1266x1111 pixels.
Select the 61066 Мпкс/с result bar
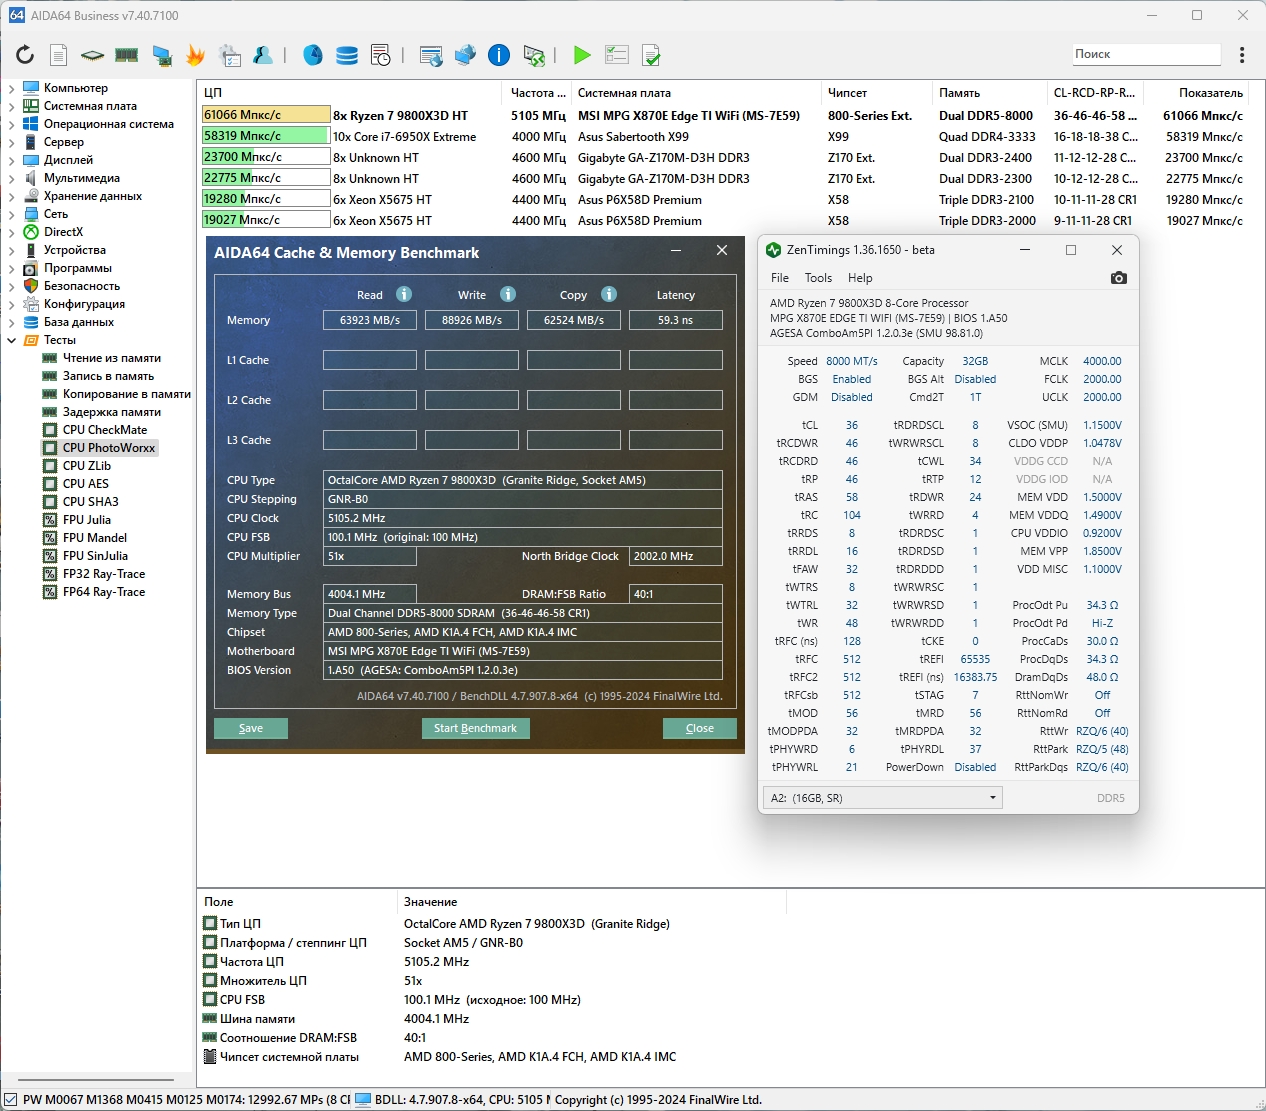(x=266, y=115)
